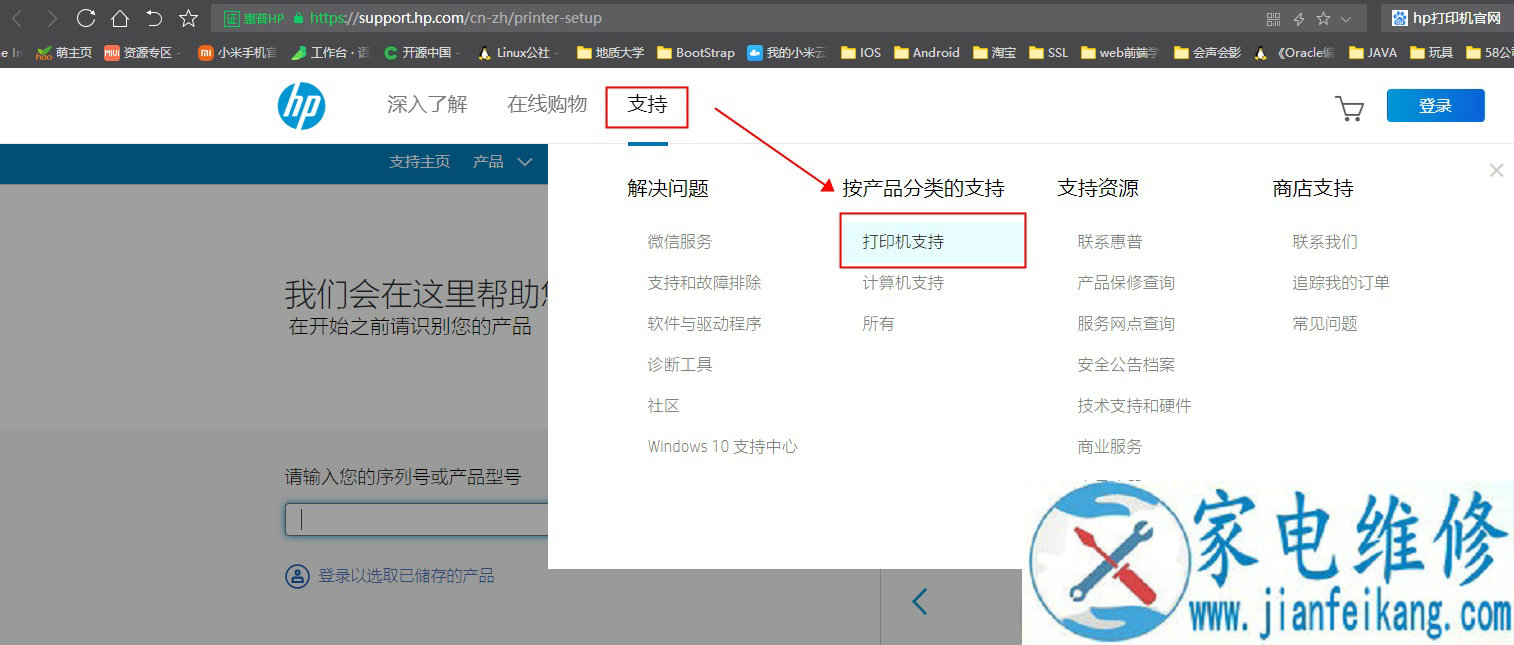Bookmark this page with the toolbar star
The height and width of the screenshot is (645, 1514).
click(x=188, y=18)
